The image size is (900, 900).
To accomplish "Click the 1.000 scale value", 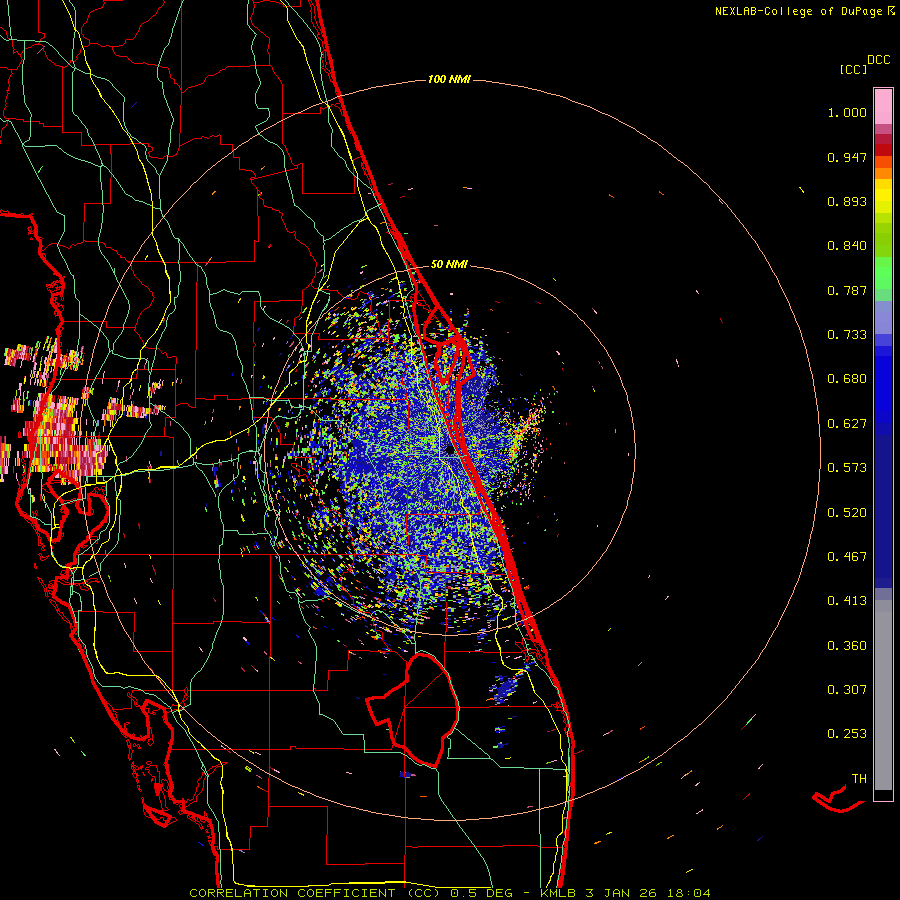I will tap(847, 112).
